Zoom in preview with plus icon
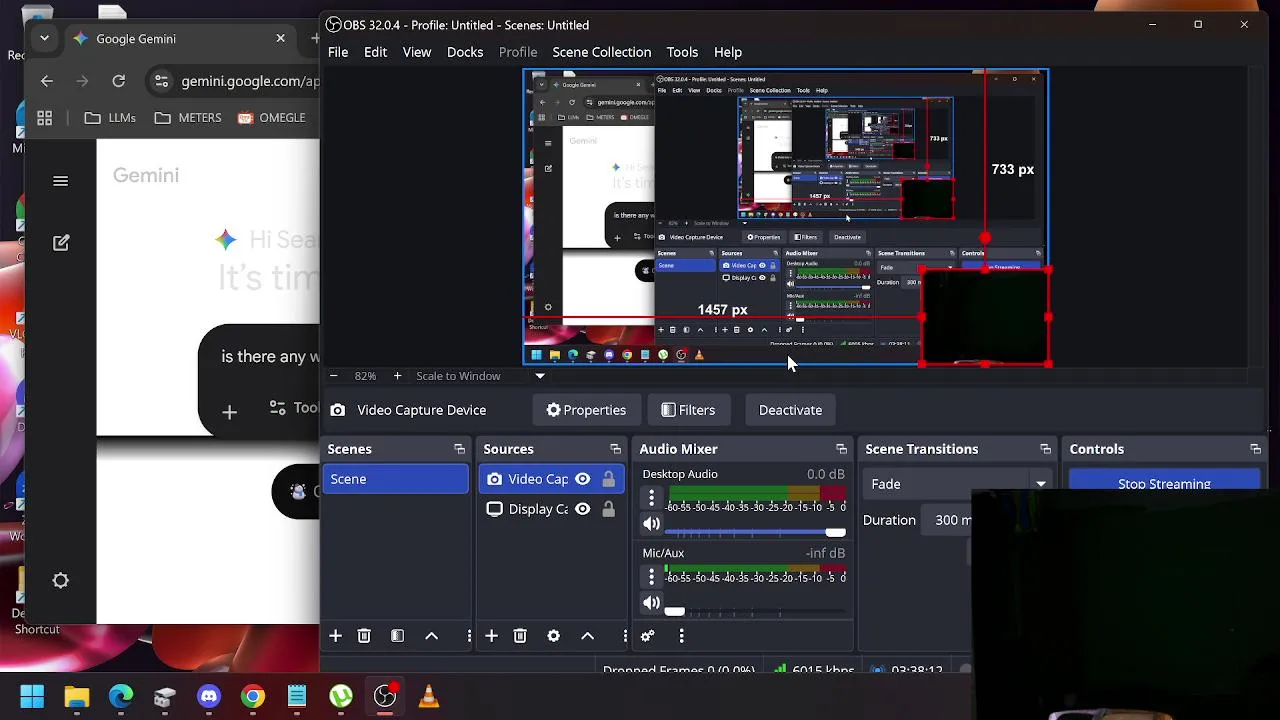 pyautogui.click(x=397, y=376)
